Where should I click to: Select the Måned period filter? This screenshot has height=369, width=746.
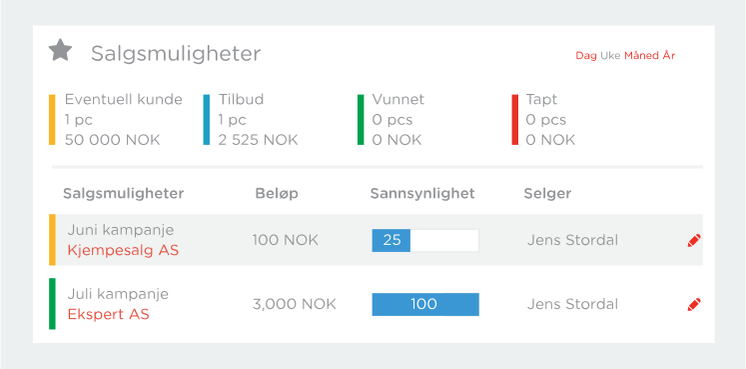point(641,56)
